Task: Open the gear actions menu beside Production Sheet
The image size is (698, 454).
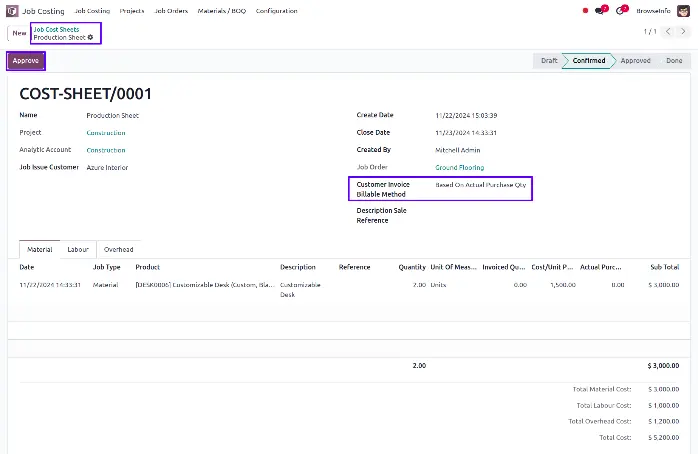Action: point(91,37)
